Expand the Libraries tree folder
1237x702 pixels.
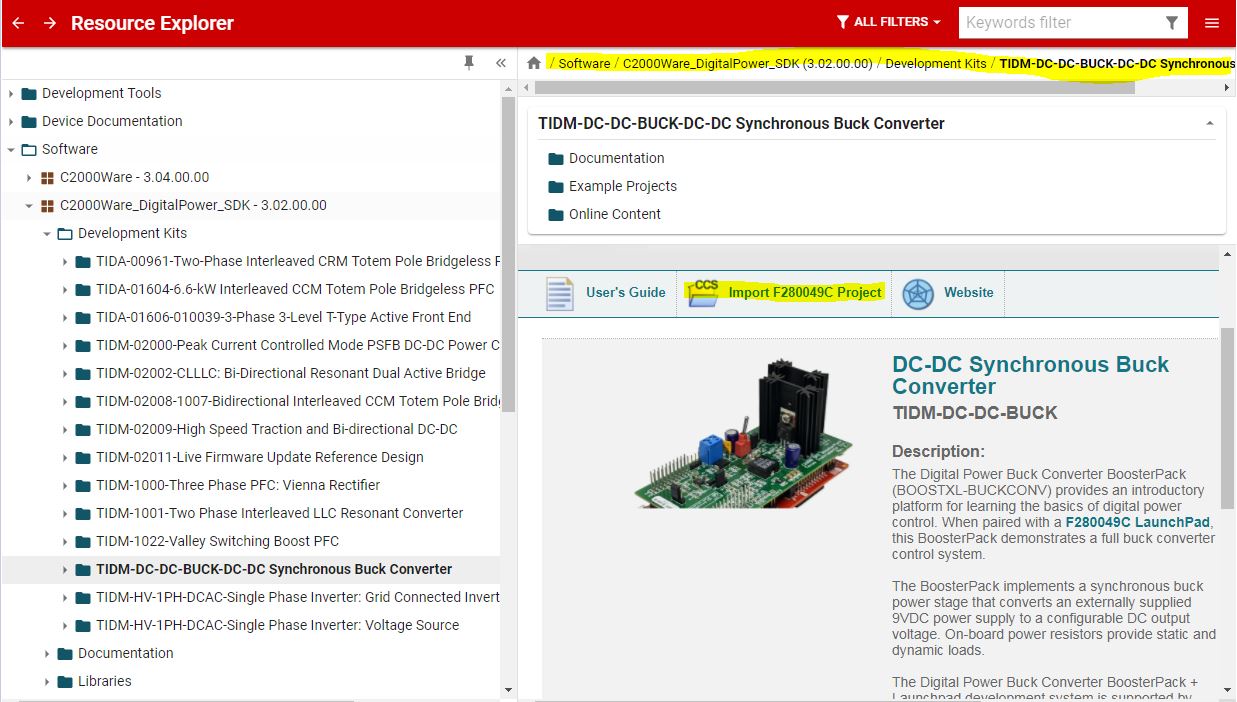coord(47,681)
